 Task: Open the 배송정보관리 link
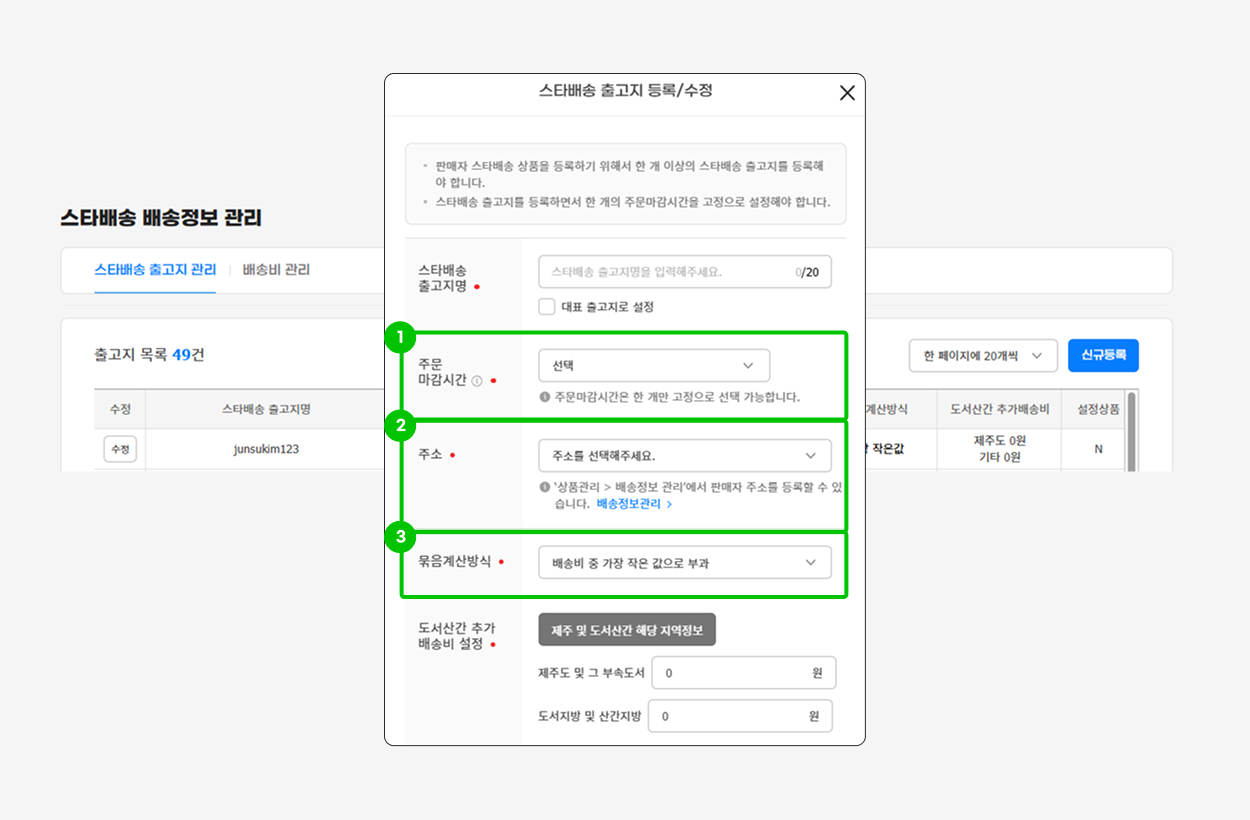[x=628, y=504]
